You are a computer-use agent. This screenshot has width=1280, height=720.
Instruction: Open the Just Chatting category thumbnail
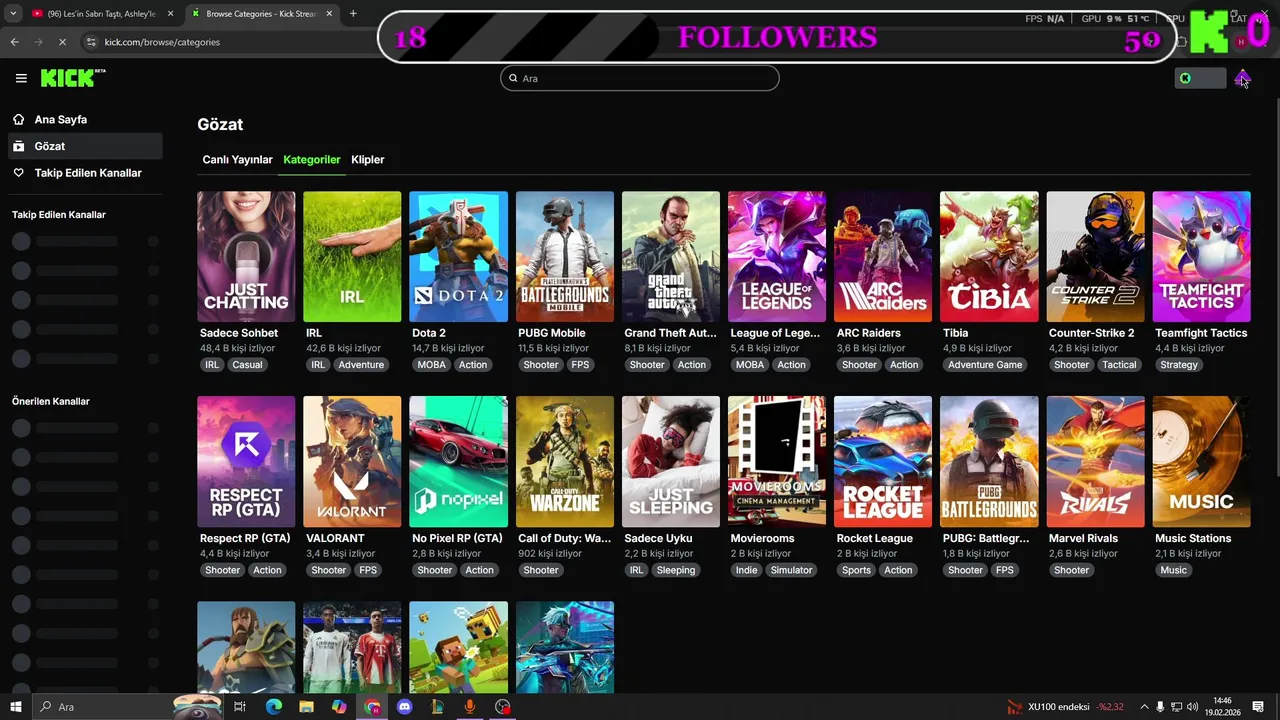pyautogui.click(x=246, y=257)
